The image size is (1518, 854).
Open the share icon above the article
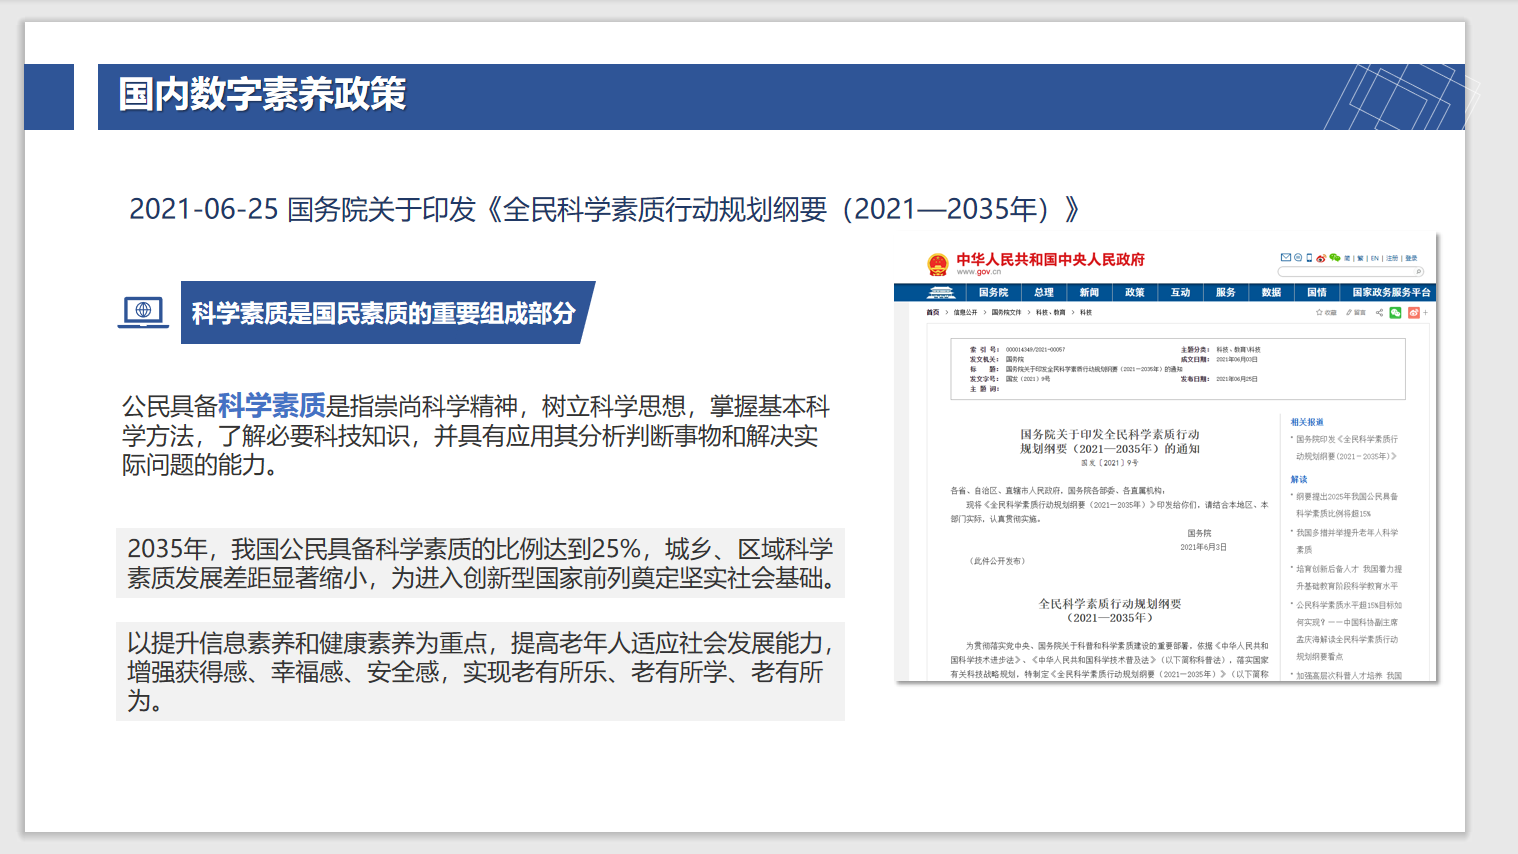pos(1379,312)
